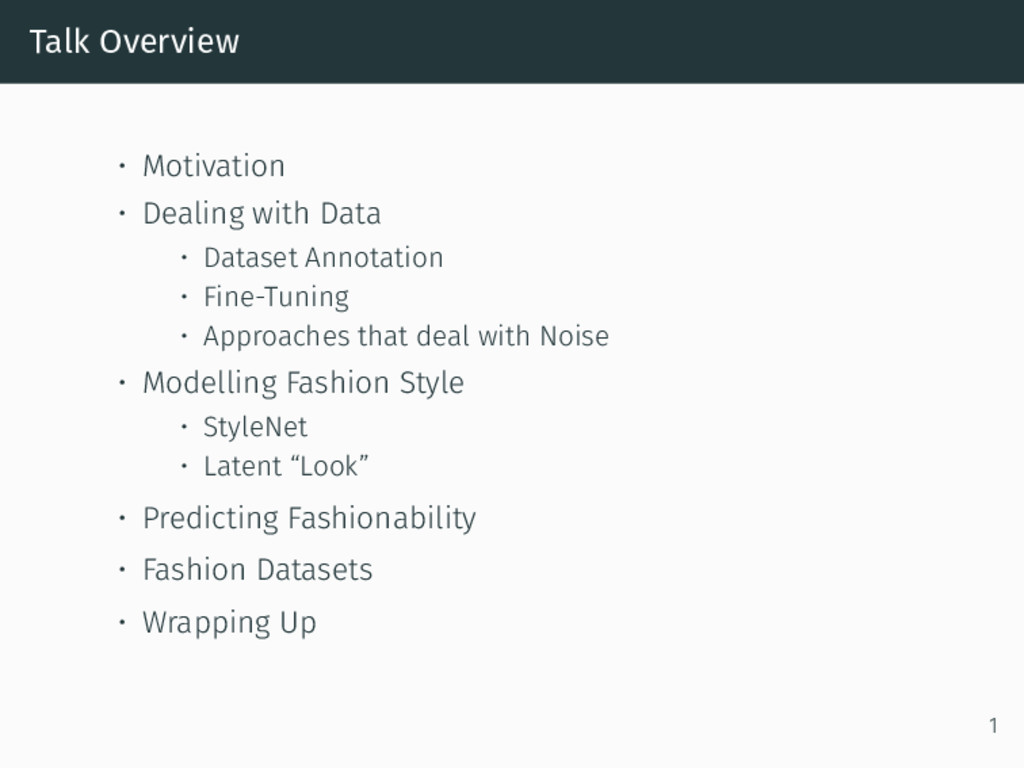Select the Motivation bullet item
1024x768 pixels.
point(214,166)
